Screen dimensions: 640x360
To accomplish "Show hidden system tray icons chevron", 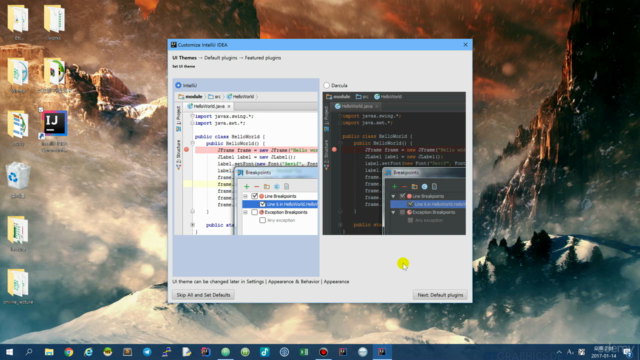I will pos(559,352).
